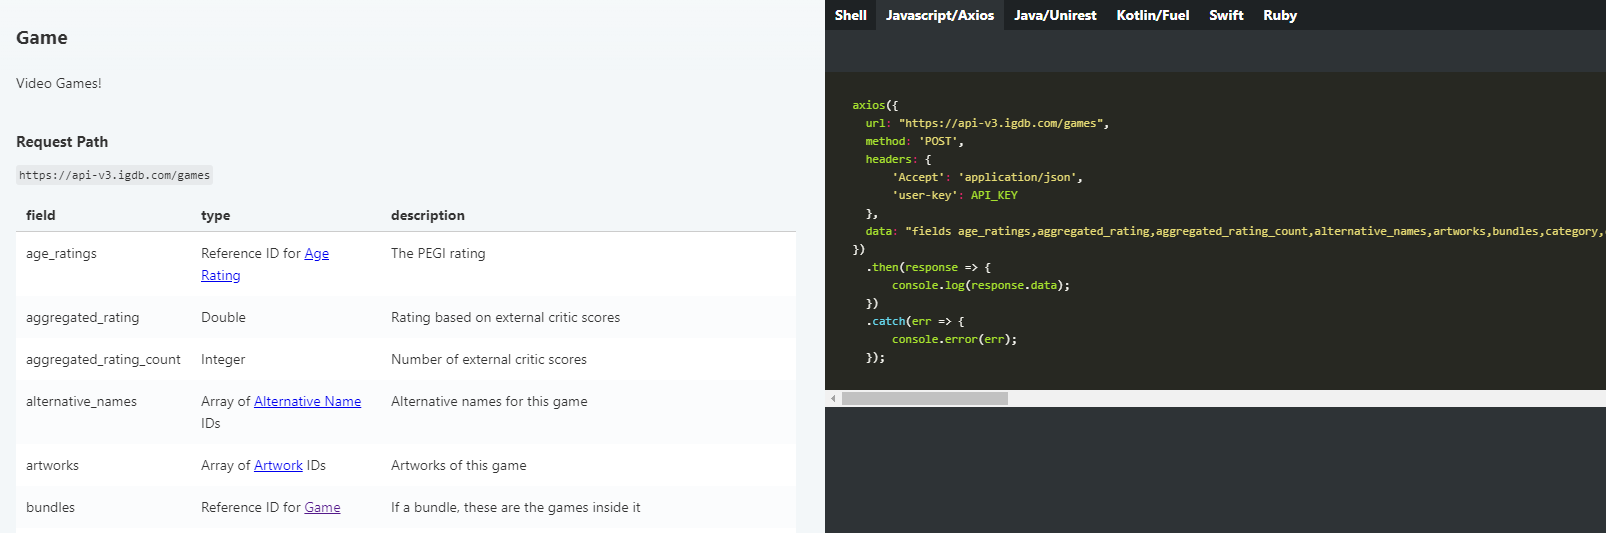Click the axios url string in code
This screenshot has height=533, width=1606.
[1003, 123]
